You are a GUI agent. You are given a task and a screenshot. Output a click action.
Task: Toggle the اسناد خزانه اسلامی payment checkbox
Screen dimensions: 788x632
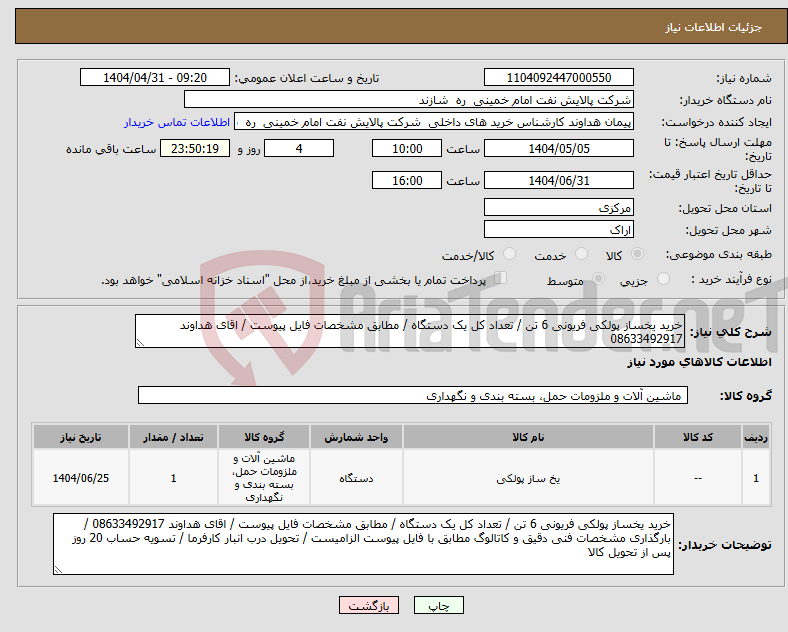501,278
